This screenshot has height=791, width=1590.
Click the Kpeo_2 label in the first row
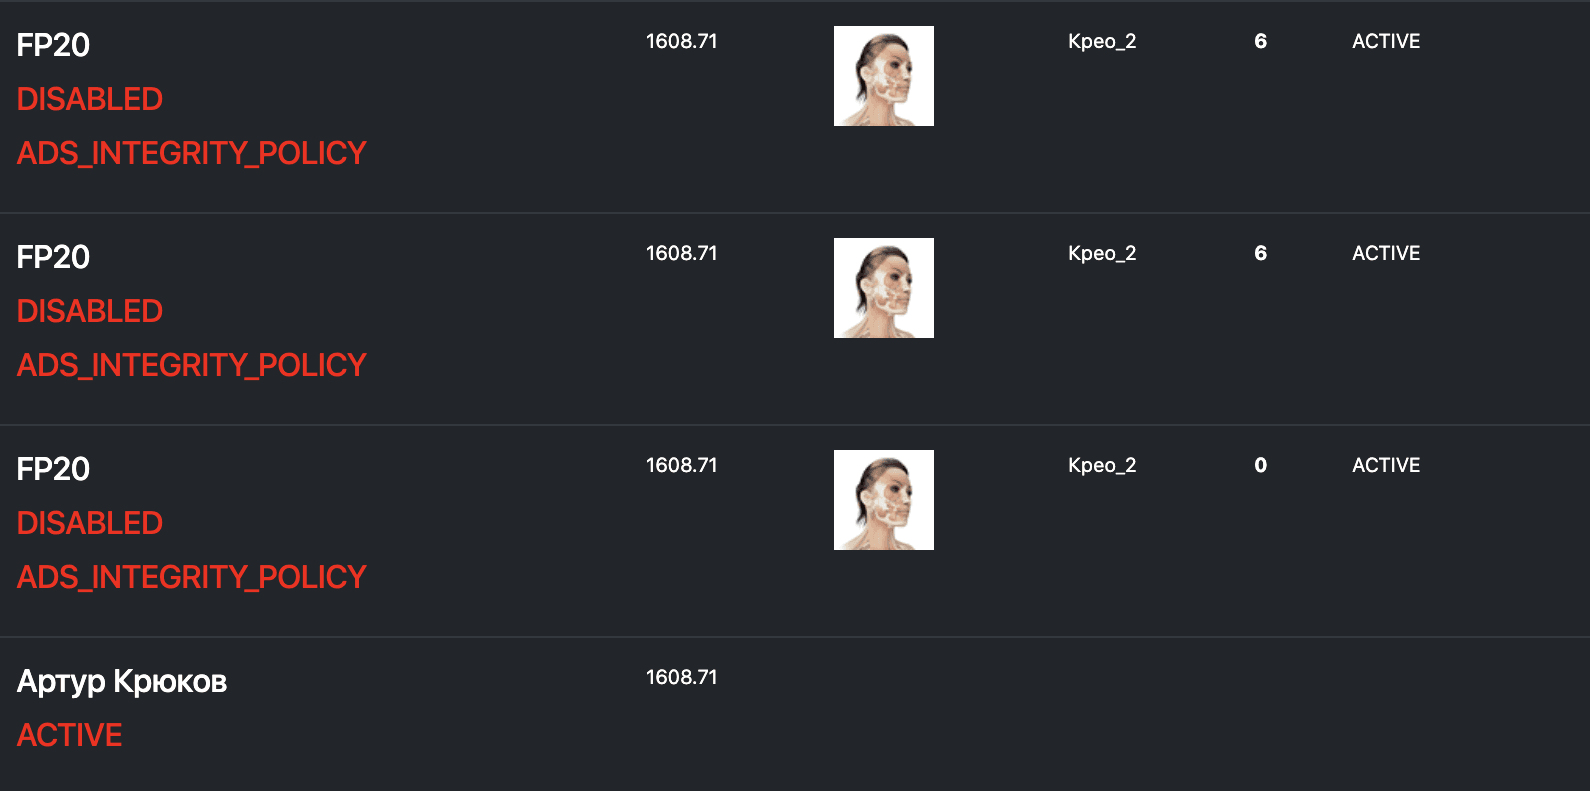pos(1102,42)
